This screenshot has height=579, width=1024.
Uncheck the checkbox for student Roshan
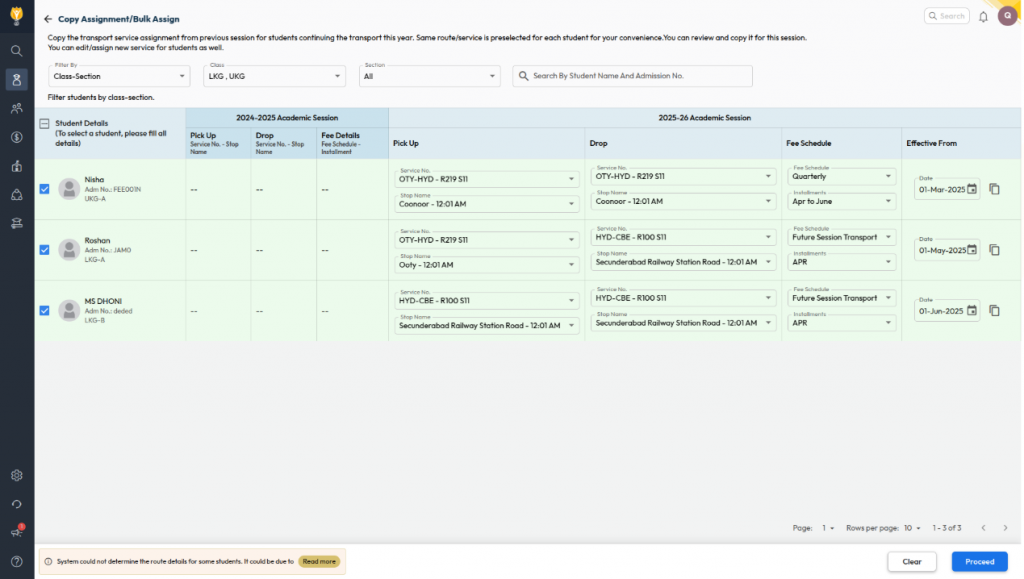44,250
